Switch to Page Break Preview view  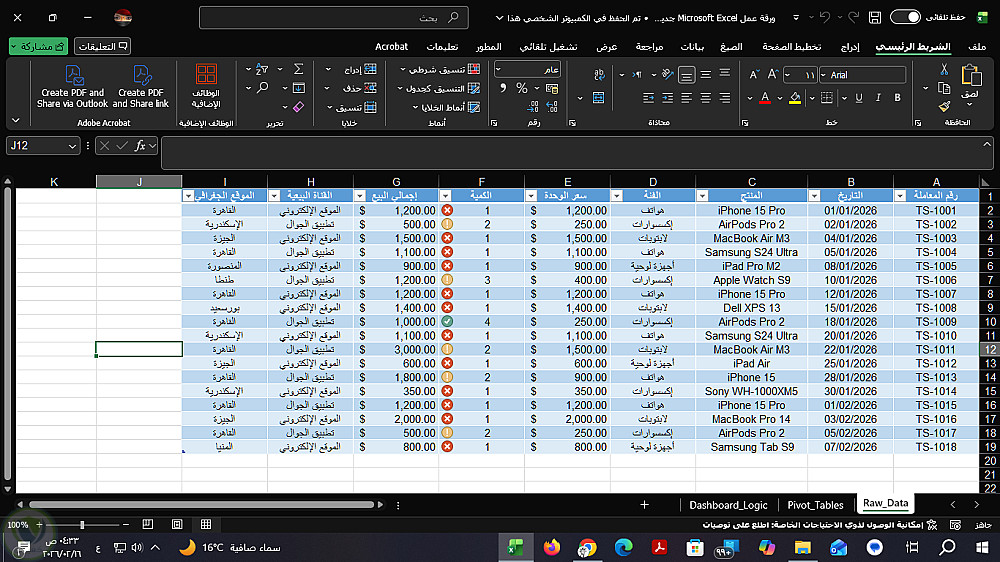(148, 524)
